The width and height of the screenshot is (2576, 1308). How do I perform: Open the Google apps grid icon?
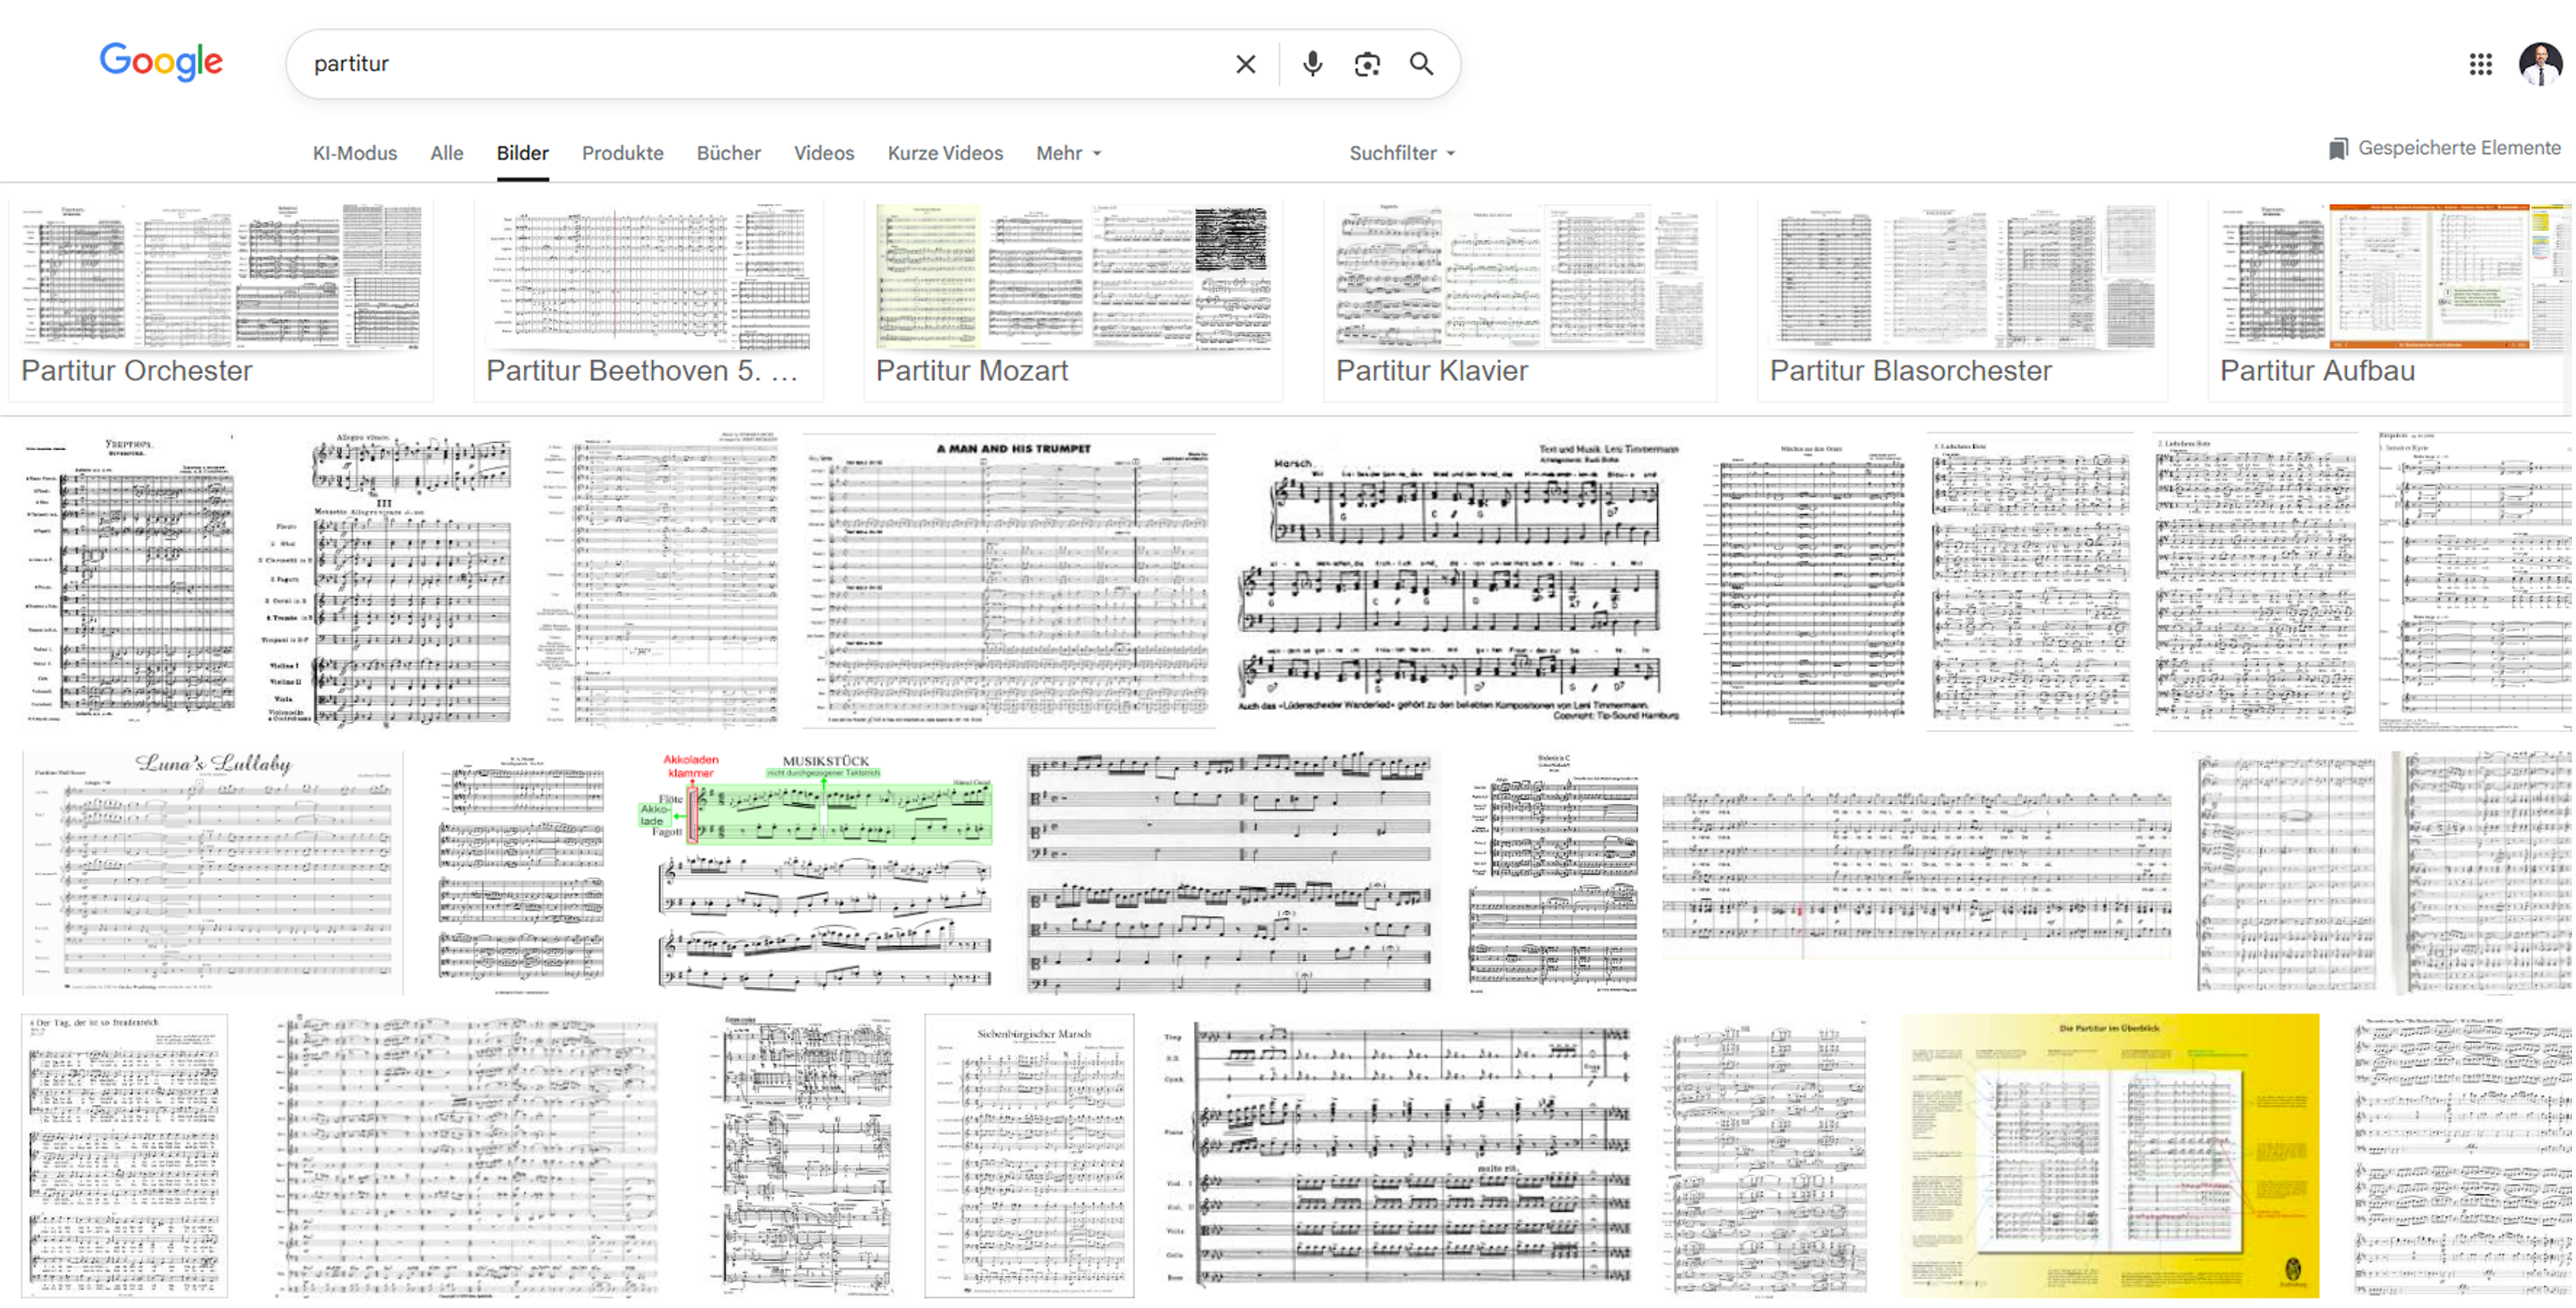tap(2480, 64)
